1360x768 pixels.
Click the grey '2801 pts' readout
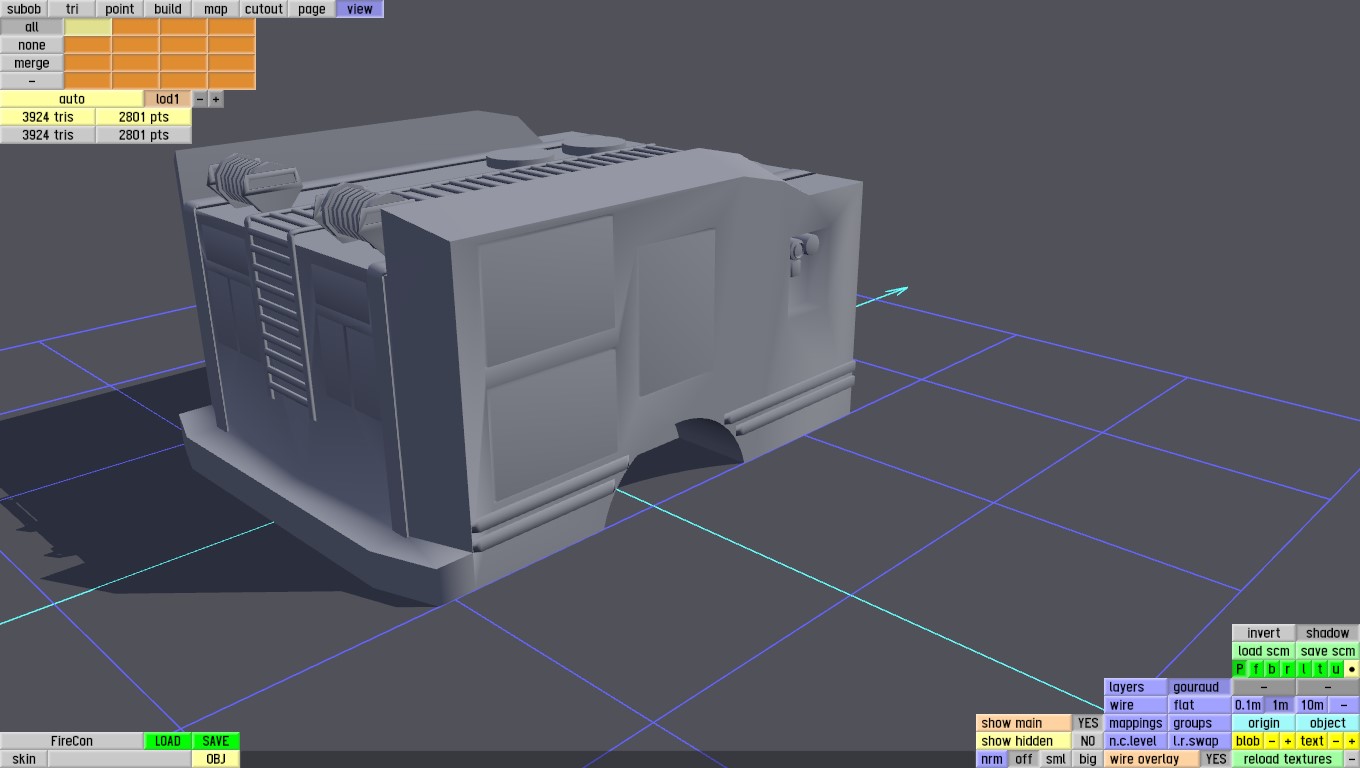pyautogui.click(x=144, y=135)
